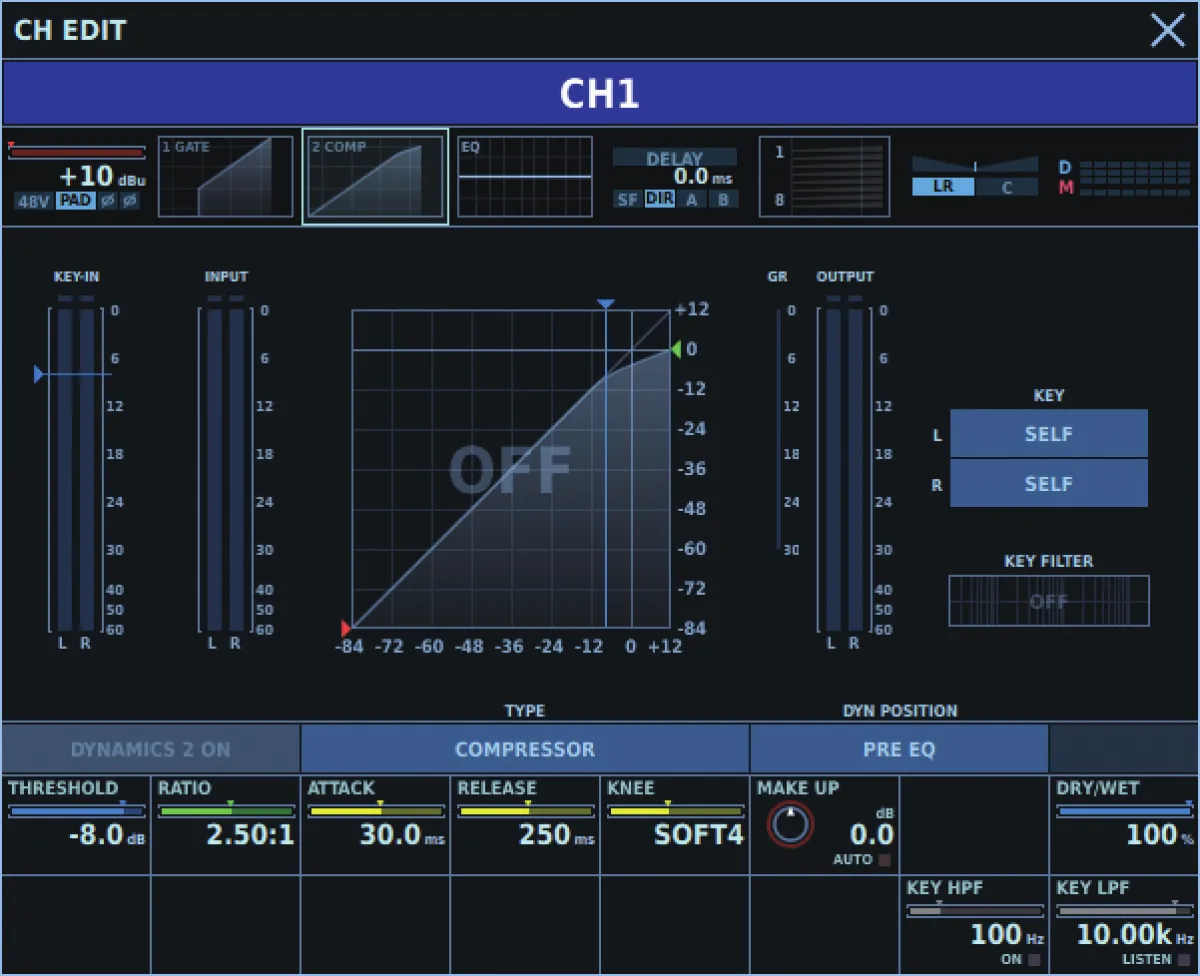Toggle the first phase invert icon

click(107, 200)
